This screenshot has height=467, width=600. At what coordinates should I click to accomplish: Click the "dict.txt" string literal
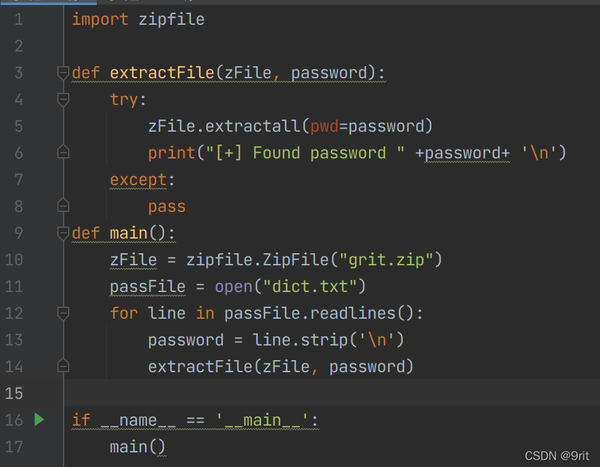coord(310,287)
